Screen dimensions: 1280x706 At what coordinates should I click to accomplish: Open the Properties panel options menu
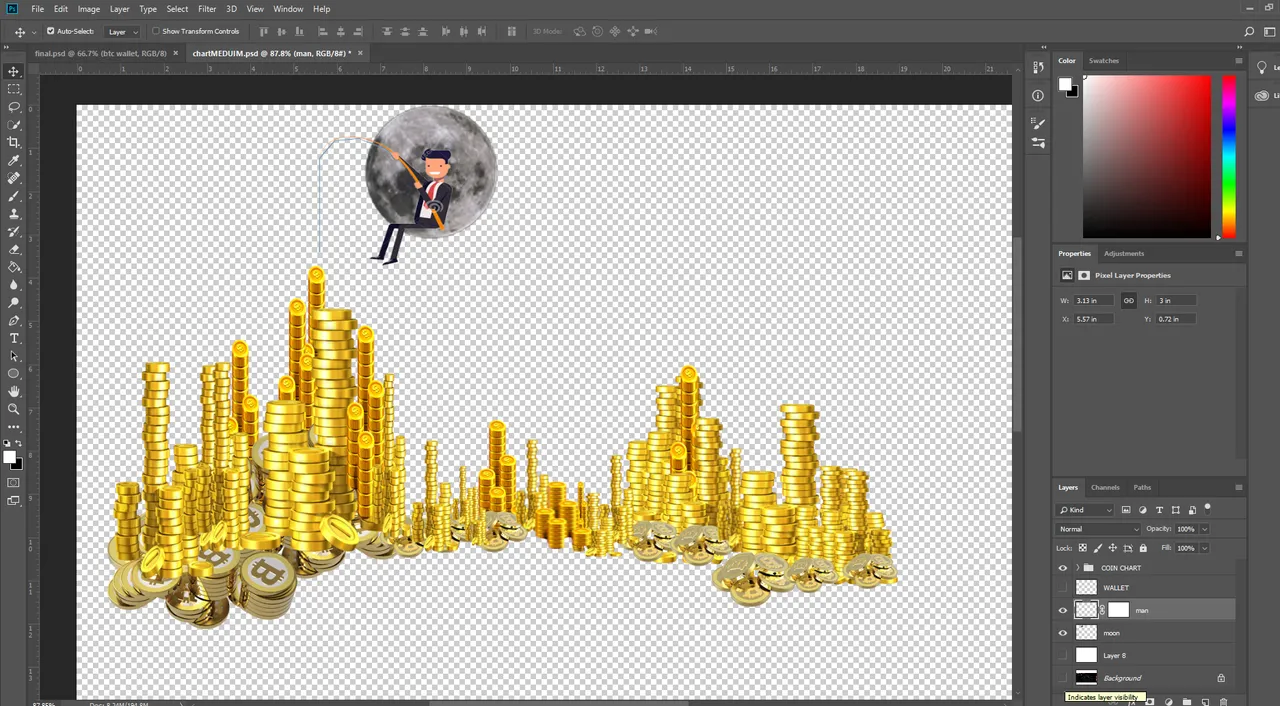point(1238,253)
